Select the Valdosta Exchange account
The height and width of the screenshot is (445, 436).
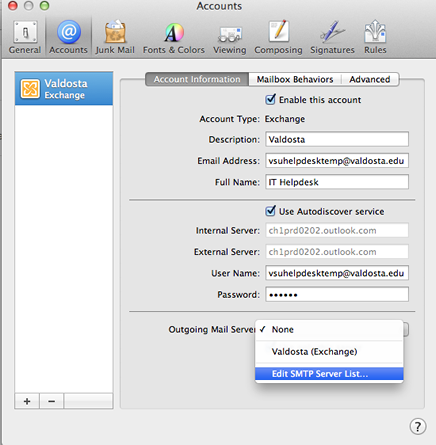[x=64, y=89]
